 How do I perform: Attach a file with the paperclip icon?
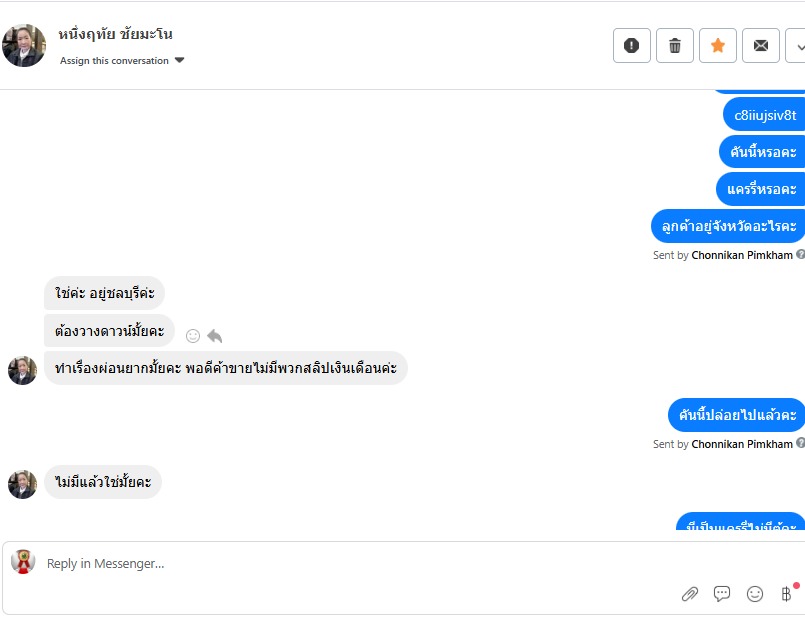click(689, 594)
